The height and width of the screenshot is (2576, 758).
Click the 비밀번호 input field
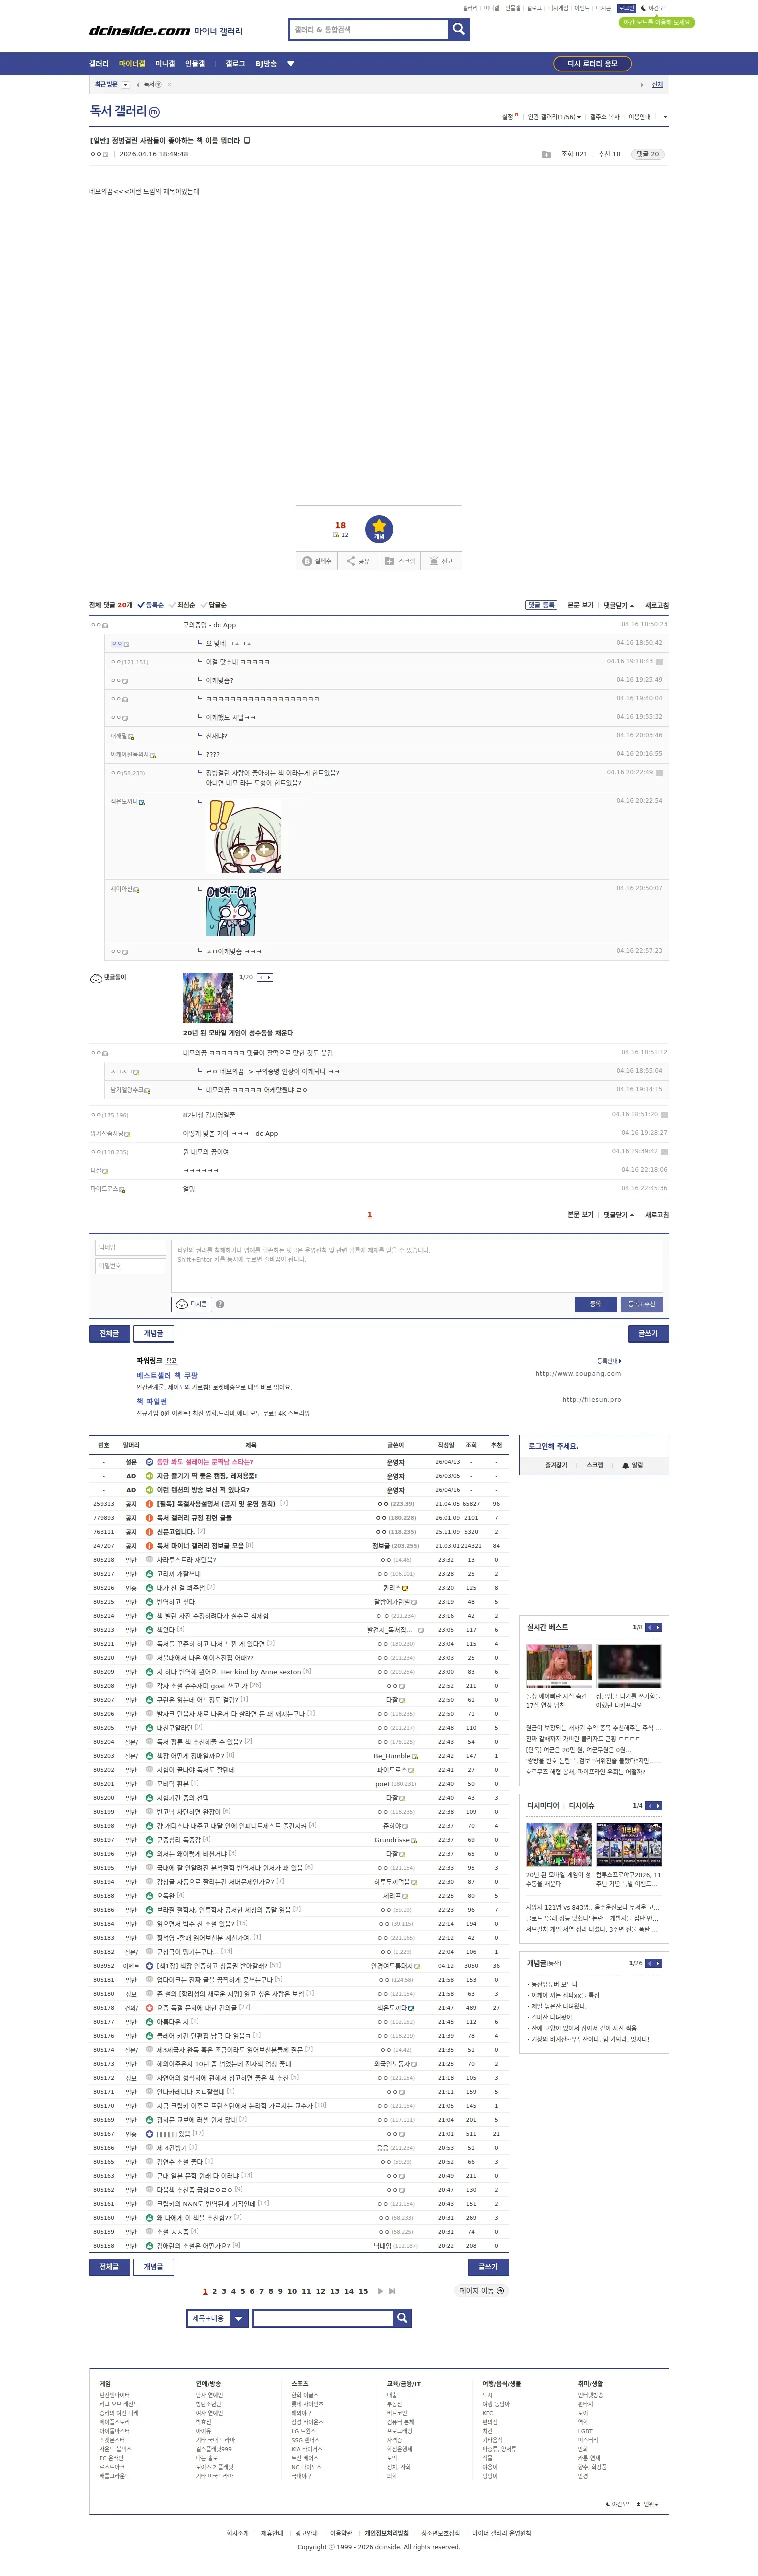pyautogui.click(x=130, y=1267)
